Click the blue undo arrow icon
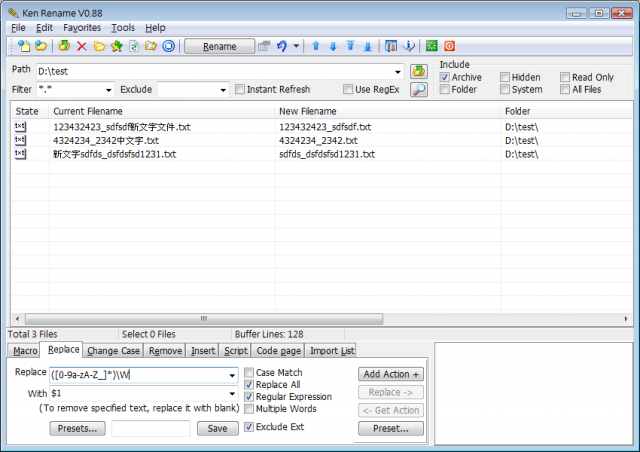This screenshot has height=452, width=640. point(282,46)
